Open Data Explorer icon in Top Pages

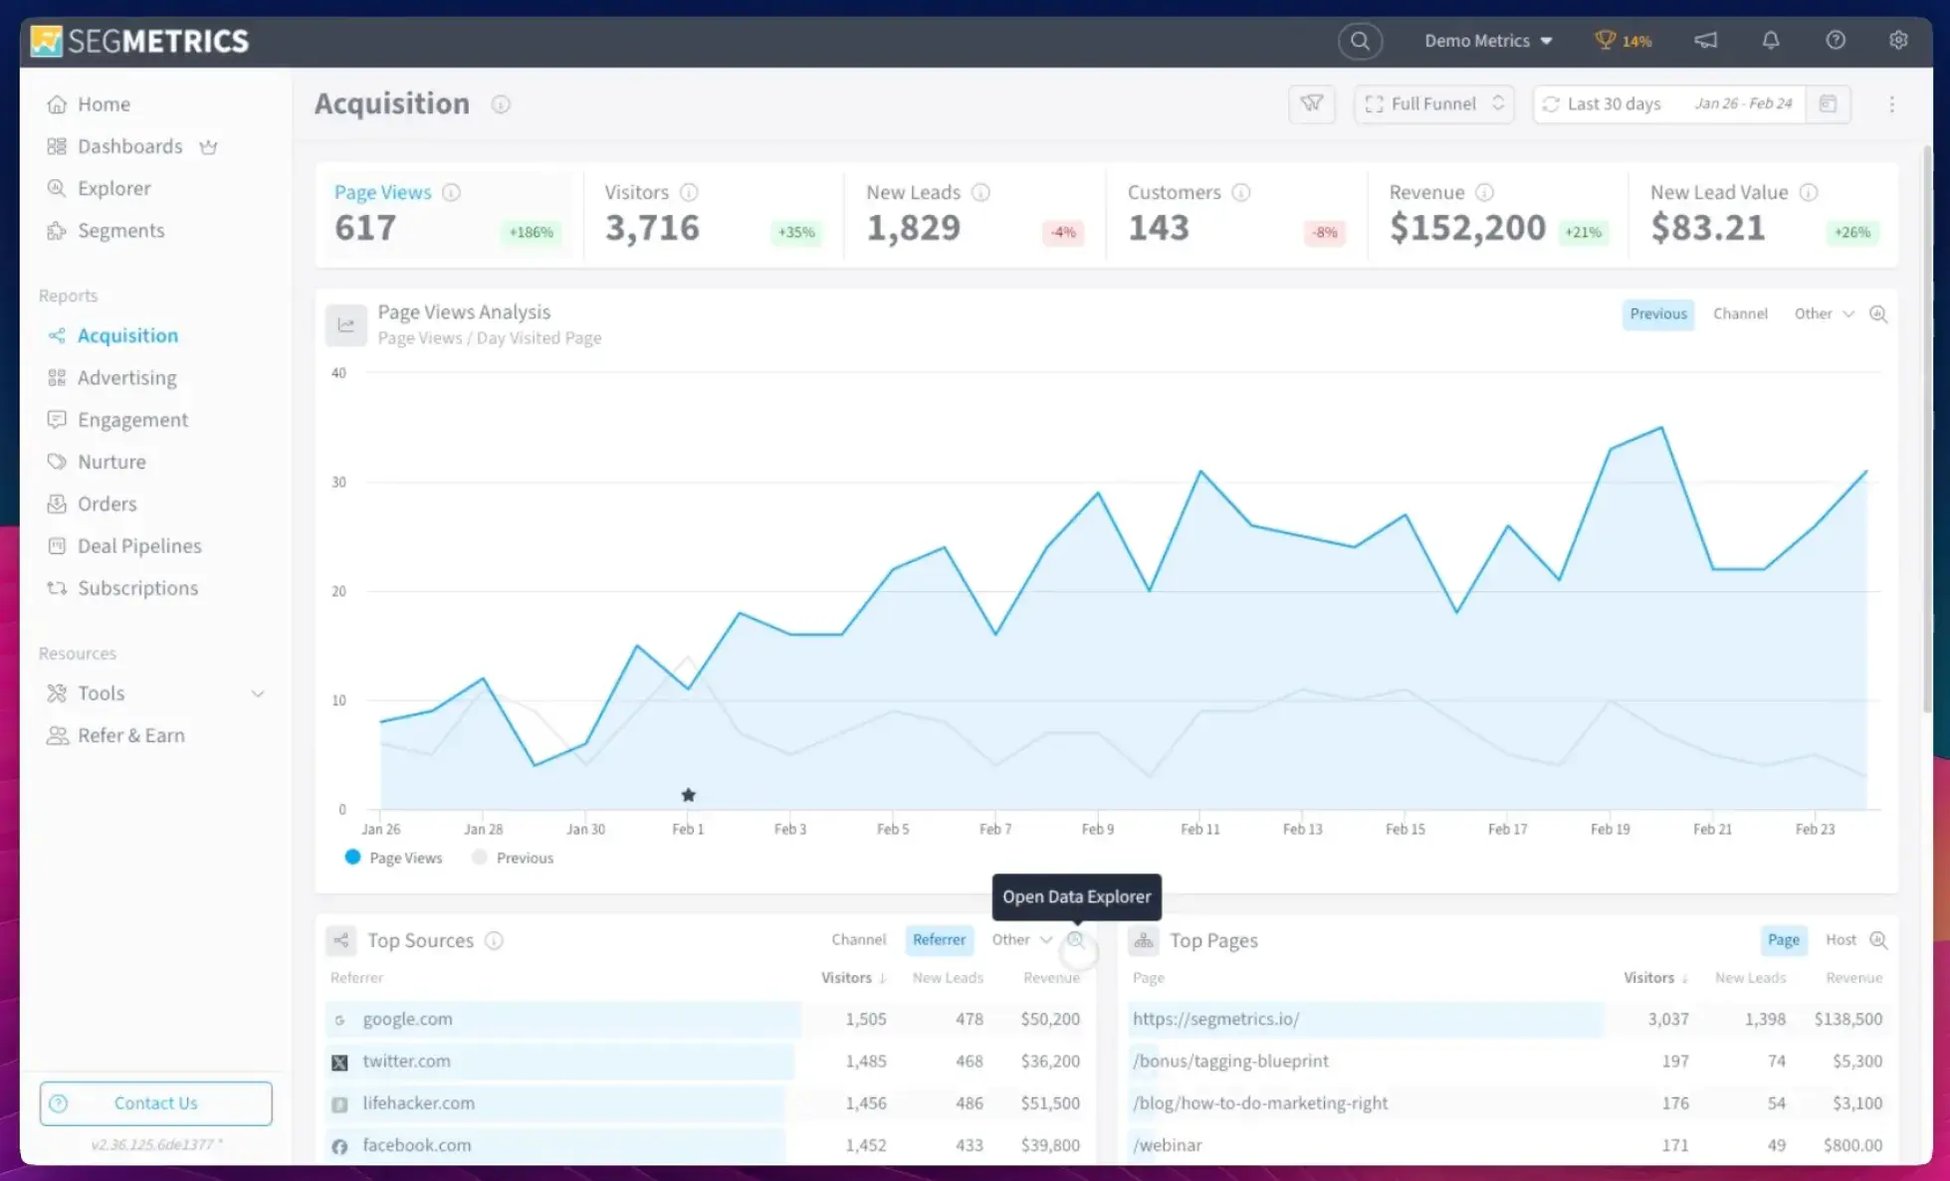coord(1878,940)
